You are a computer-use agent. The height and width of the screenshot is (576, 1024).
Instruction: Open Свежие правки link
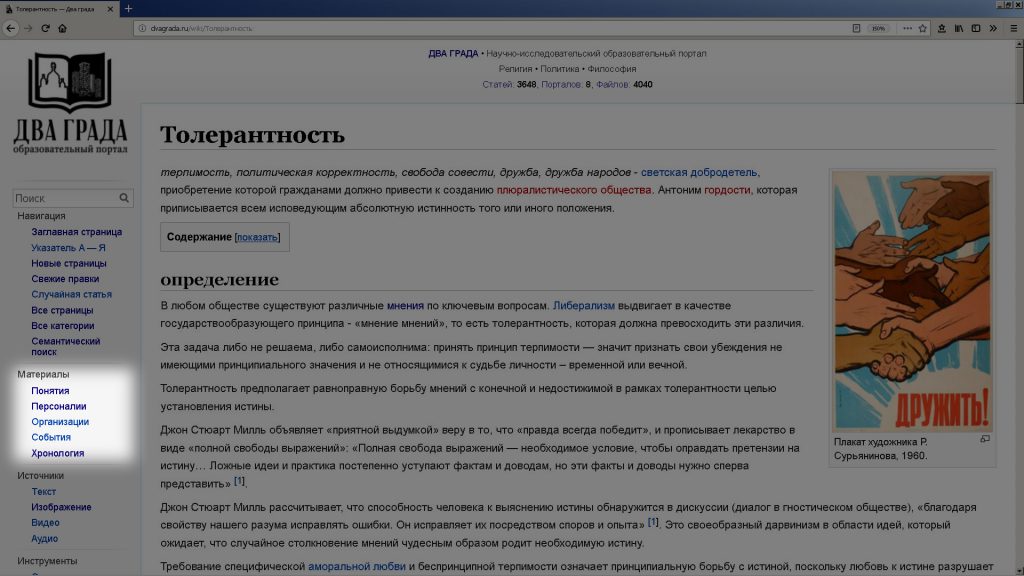tap(65, 279)
